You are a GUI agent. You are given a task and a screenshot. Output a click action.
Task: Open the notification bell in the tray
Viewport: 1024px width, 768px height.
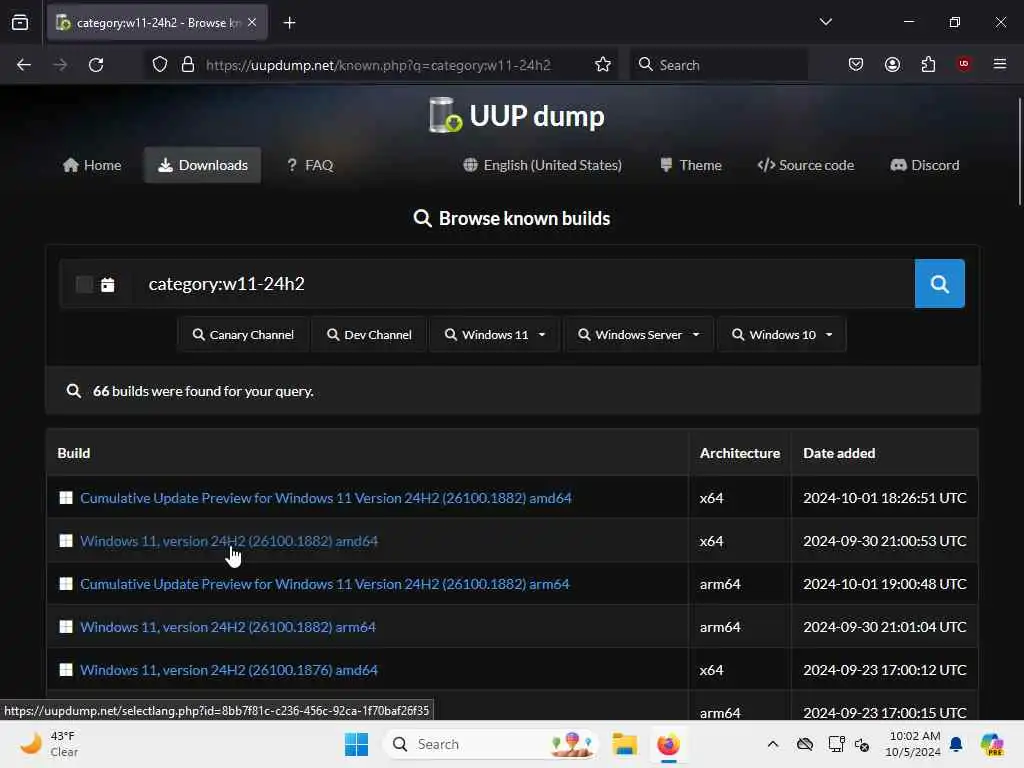pos(956,744)
